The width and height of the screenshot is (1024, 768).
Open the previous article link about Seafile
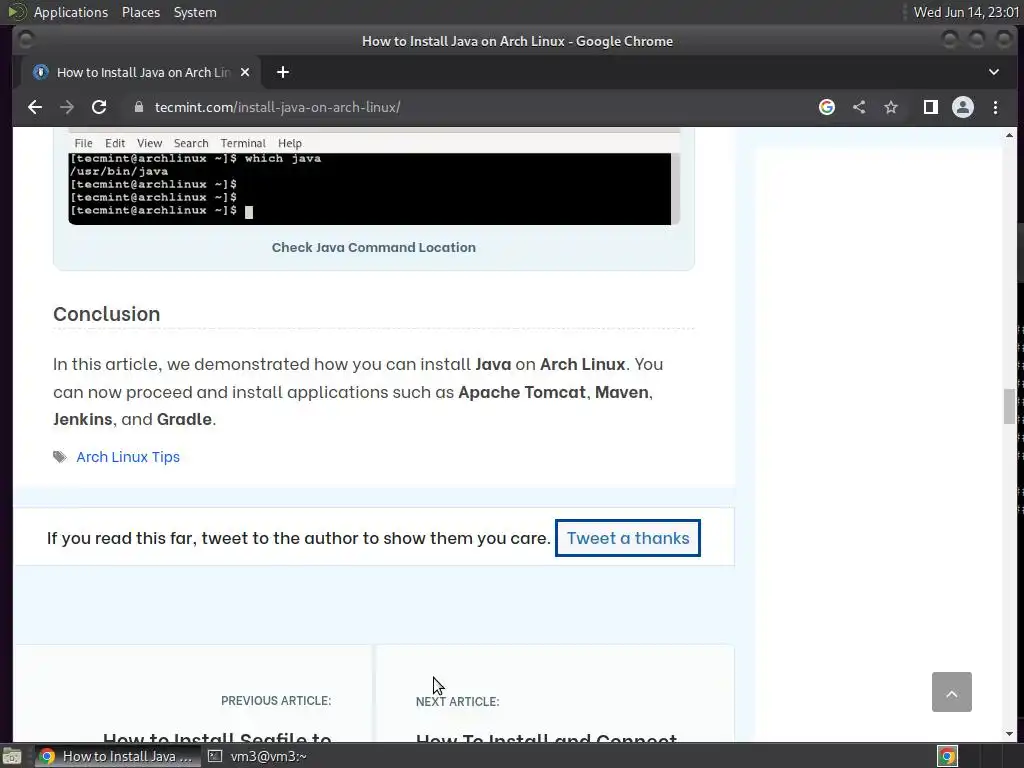(217, 738)
